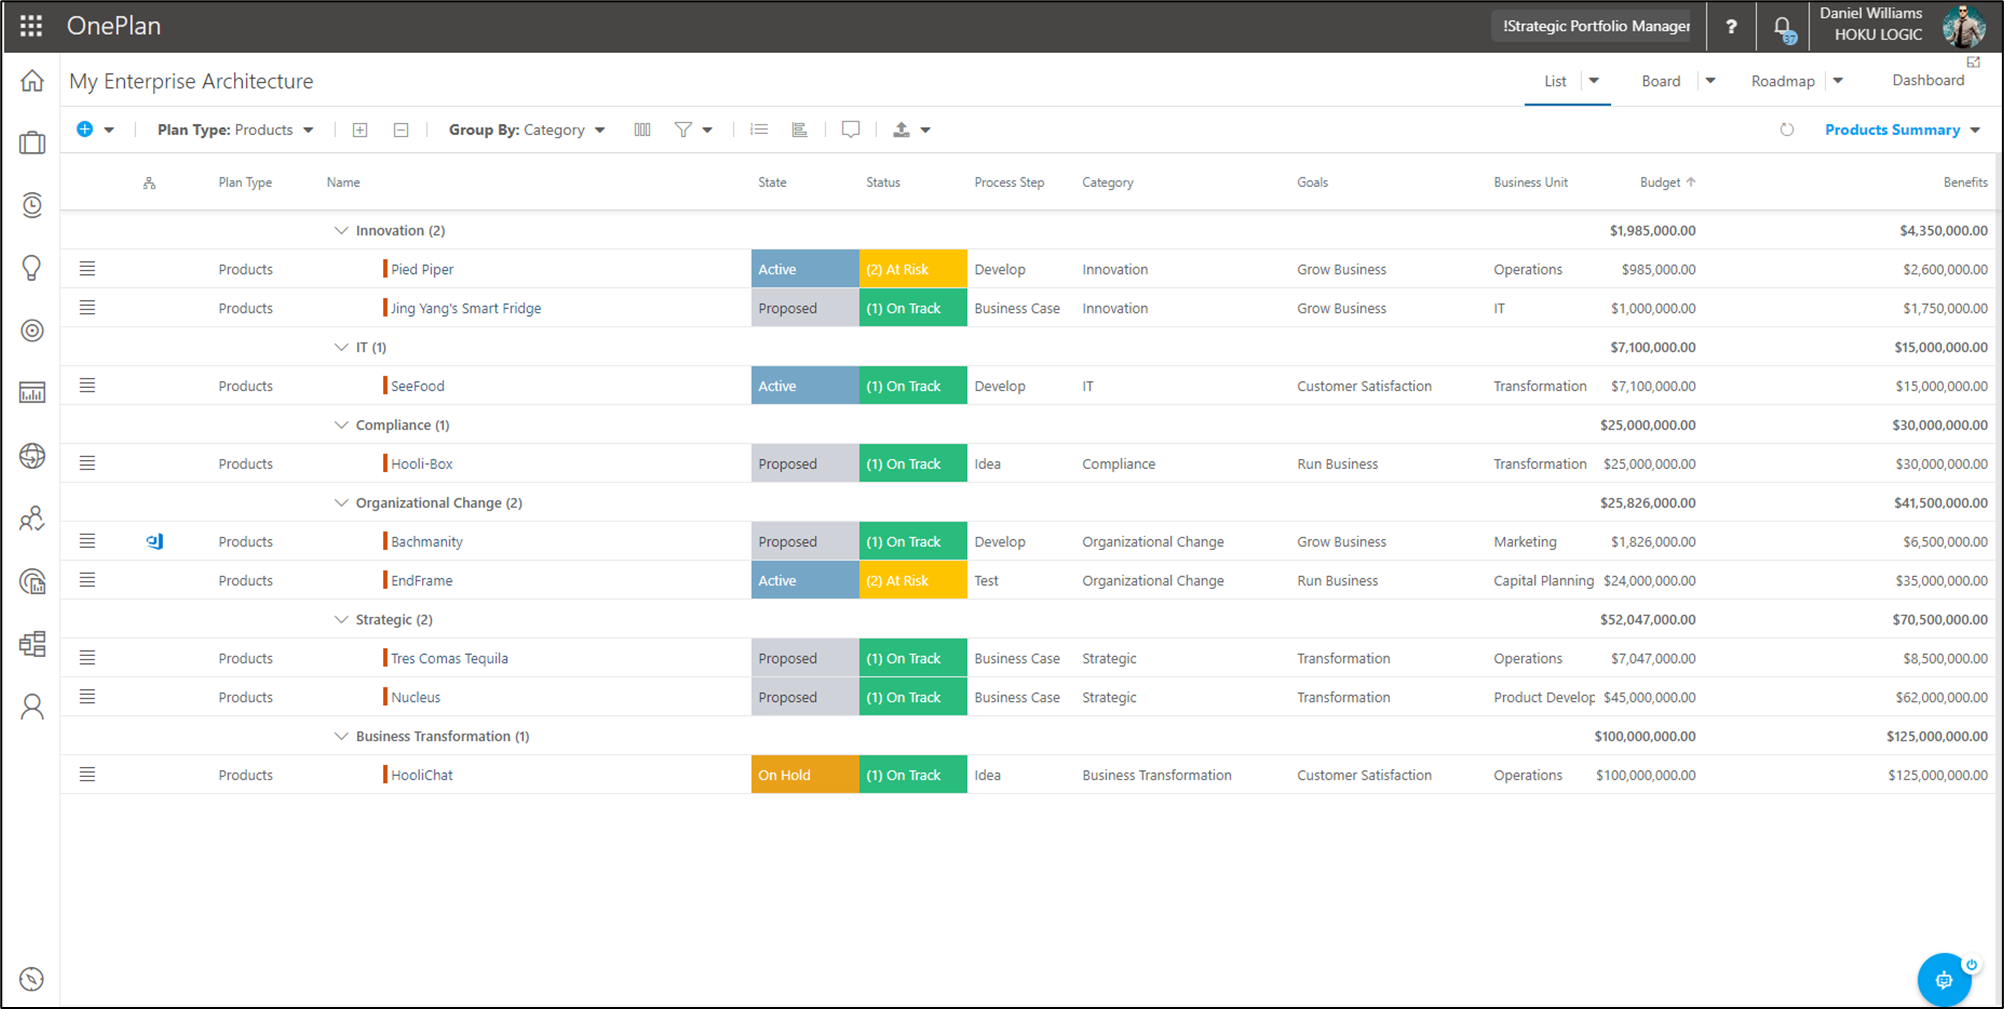This screenshot has height=1009, width=2004.
Task: Switch to the Roadmap tab
Action: [x=1783, y=81]
